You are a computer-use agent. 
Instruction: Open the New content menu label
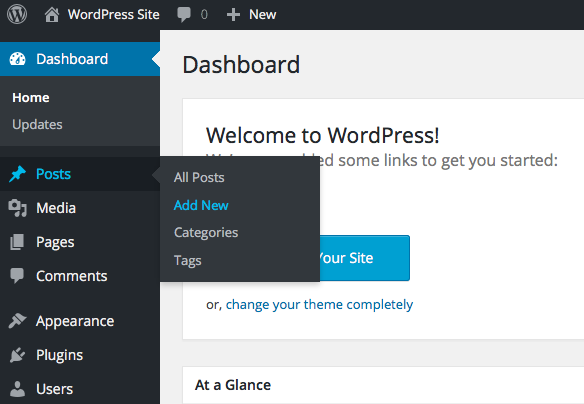click(263, 15)
